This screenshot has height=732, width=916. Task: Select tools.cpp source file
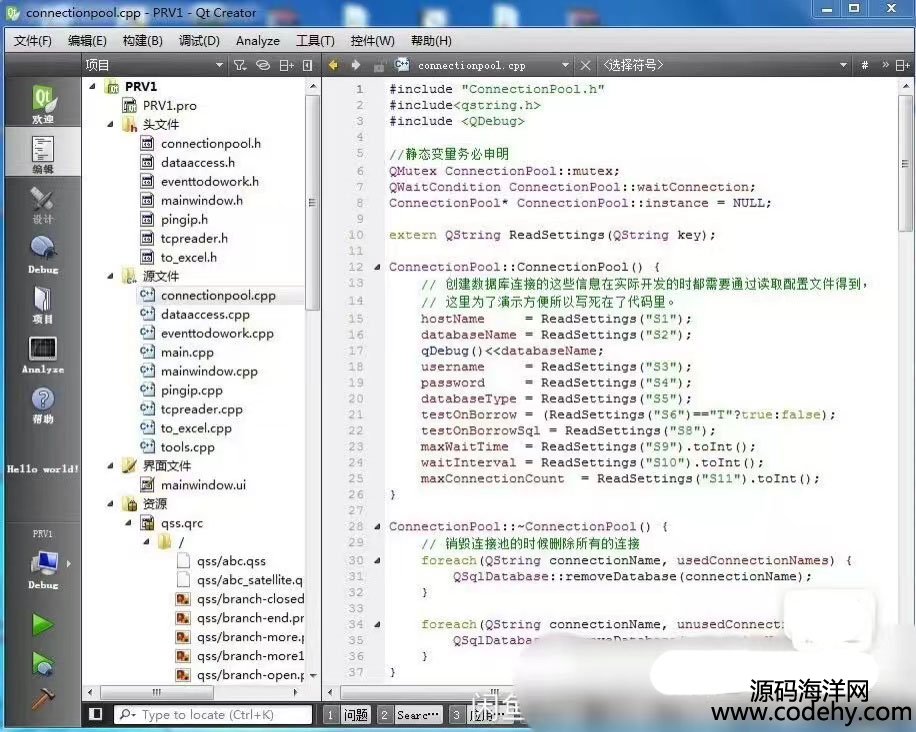[x=188, y=447]
